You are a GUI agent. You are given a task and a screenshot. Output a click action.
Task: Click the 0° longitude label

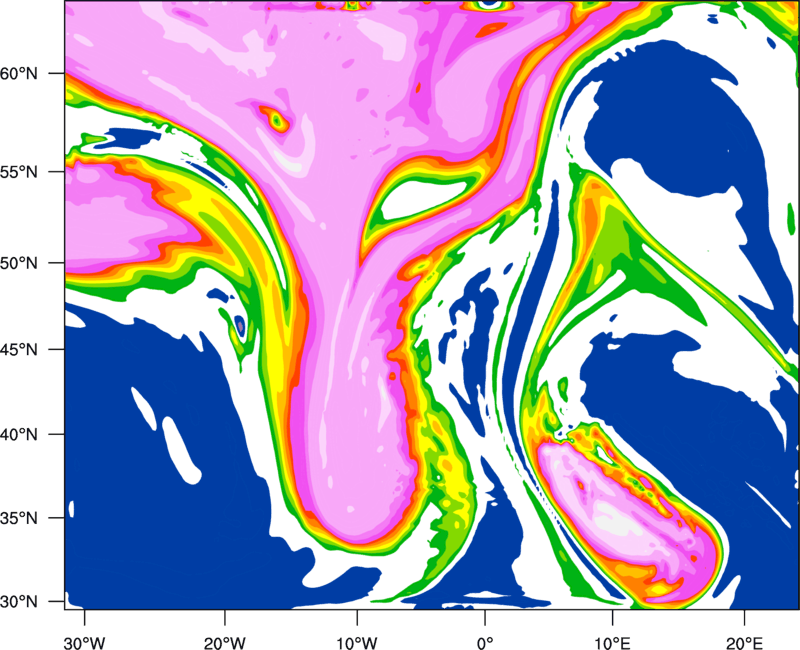(x=485, y=643)
